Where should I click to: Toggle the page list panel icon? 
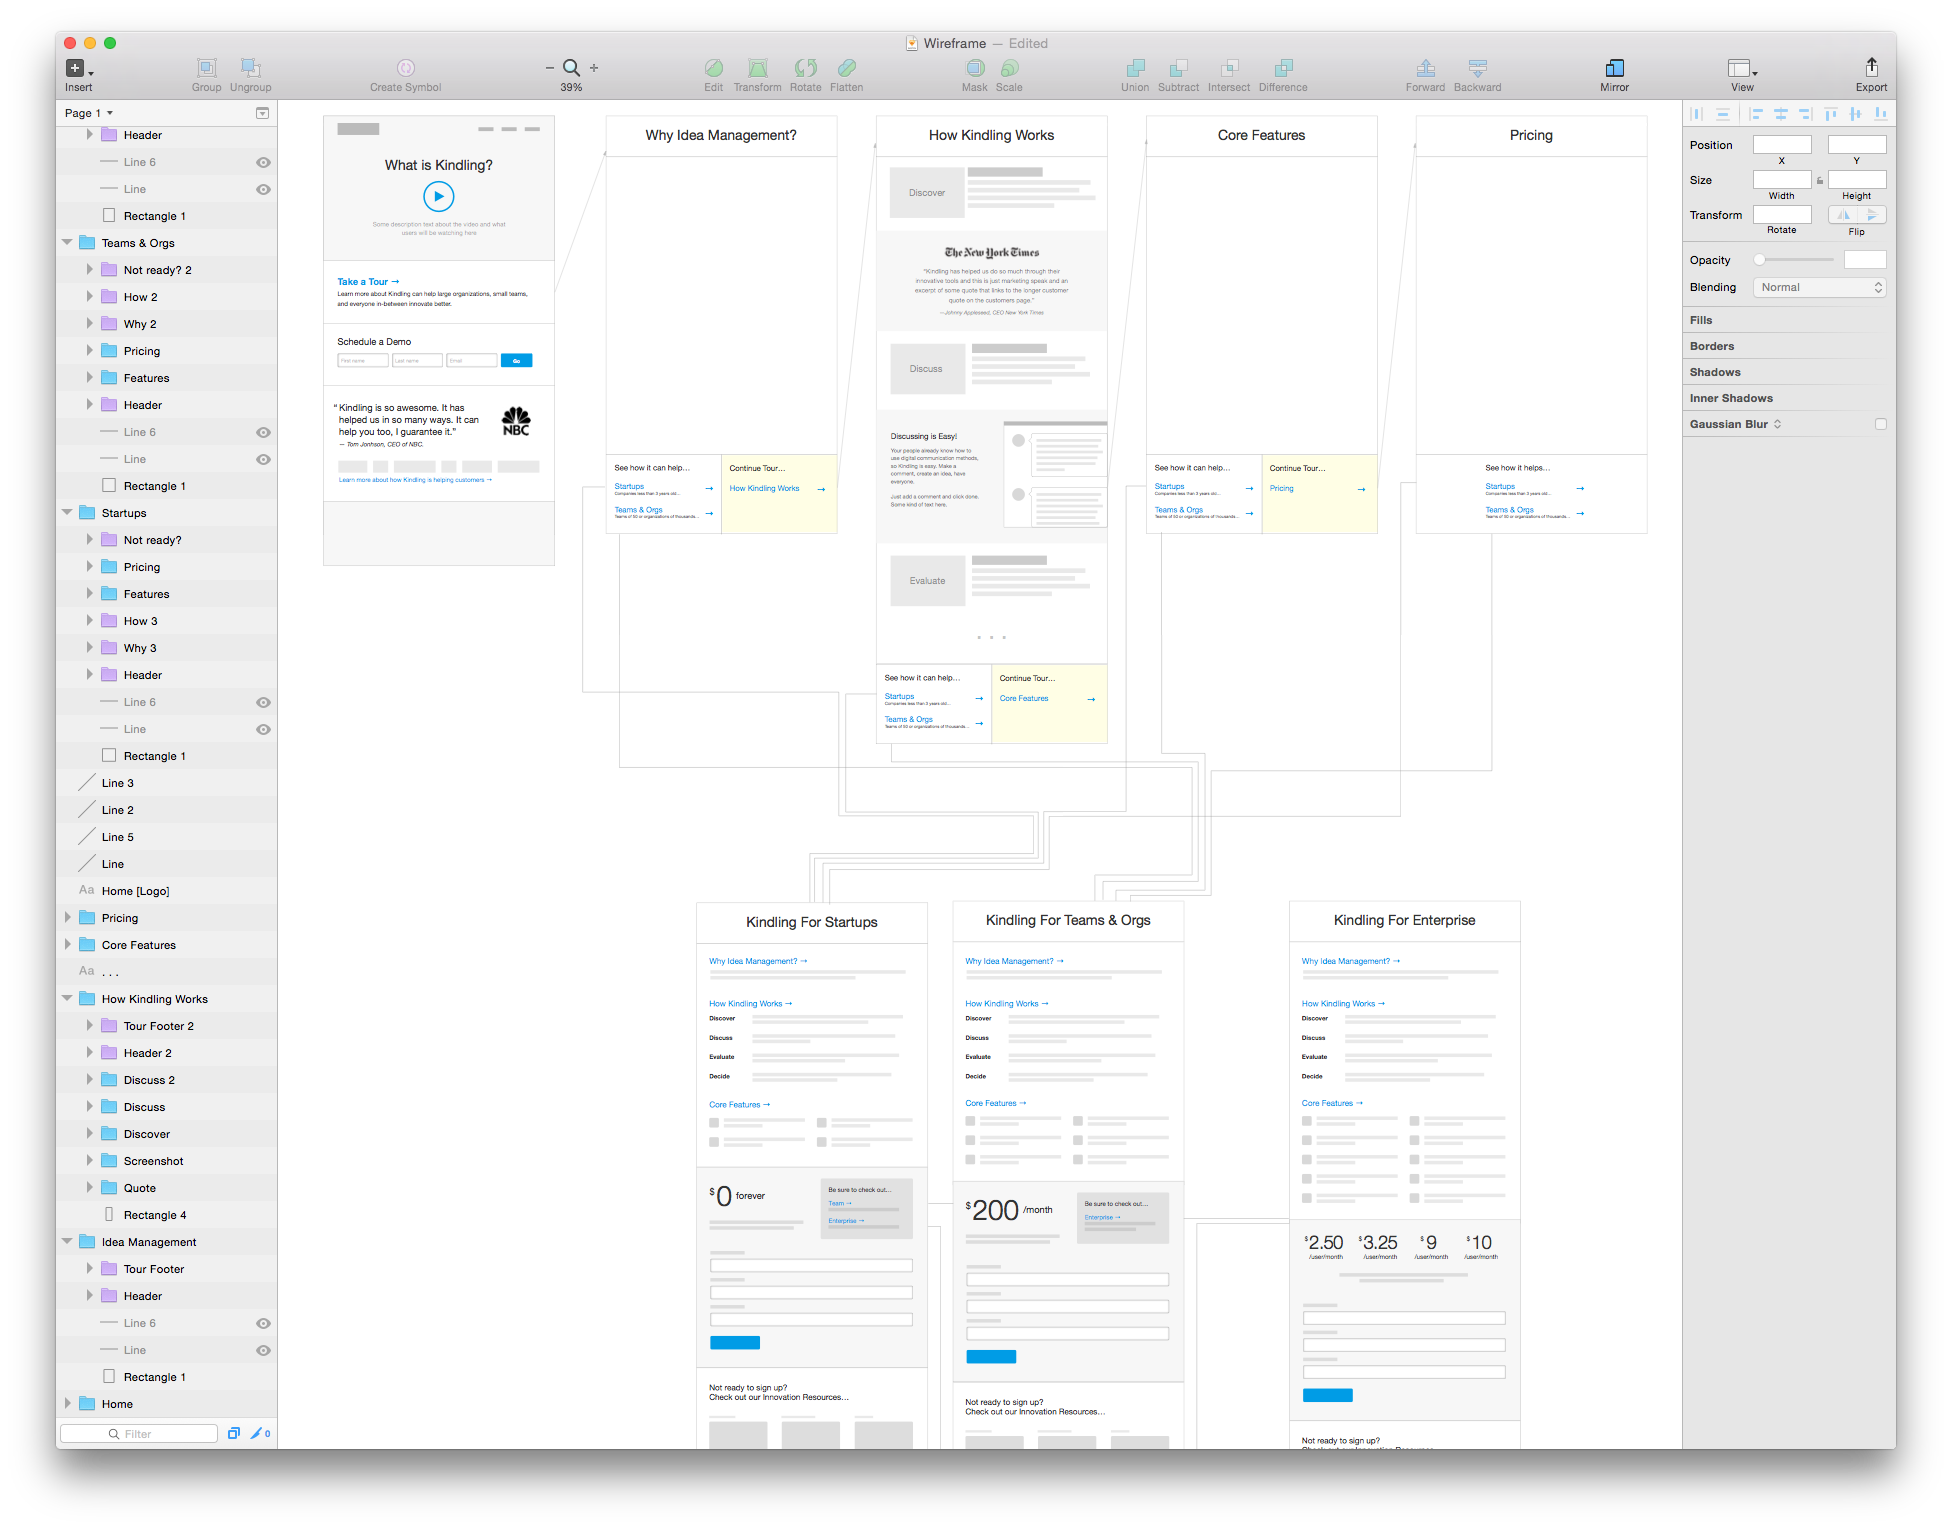click(x=262, y=113)
